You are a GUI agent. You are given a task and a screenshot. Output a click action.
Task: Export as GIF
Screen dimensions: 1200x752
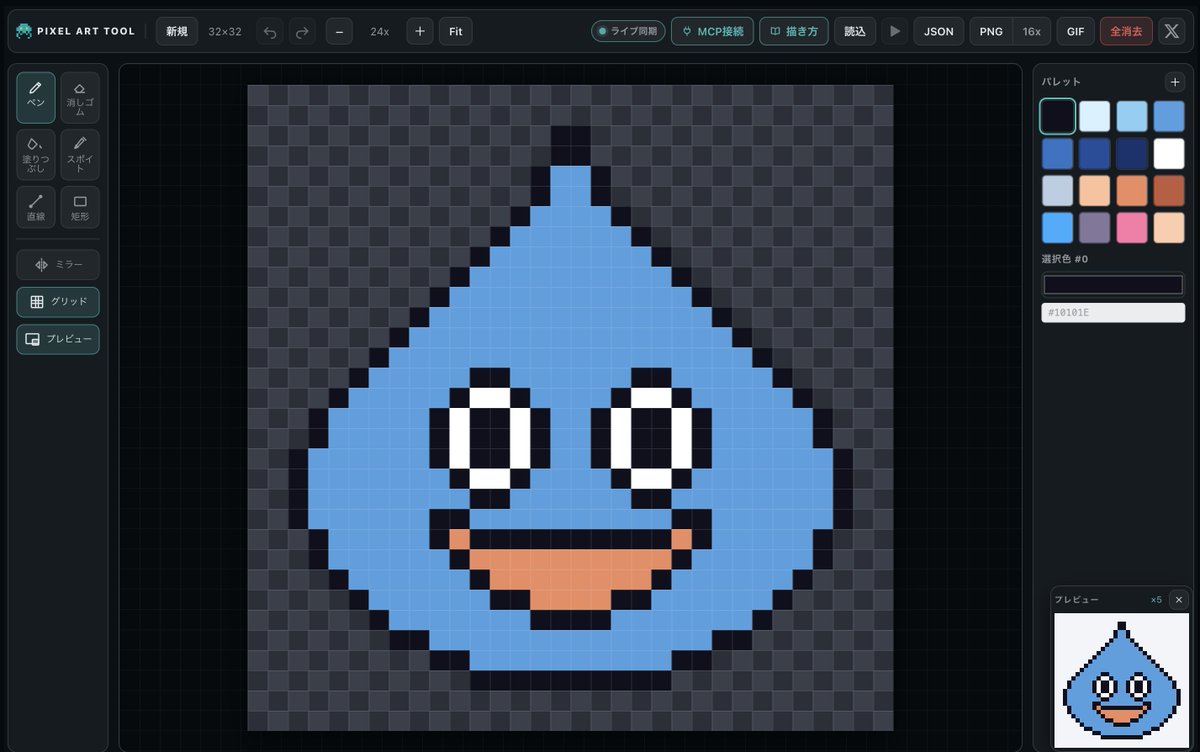click(x=1075, y=31)
